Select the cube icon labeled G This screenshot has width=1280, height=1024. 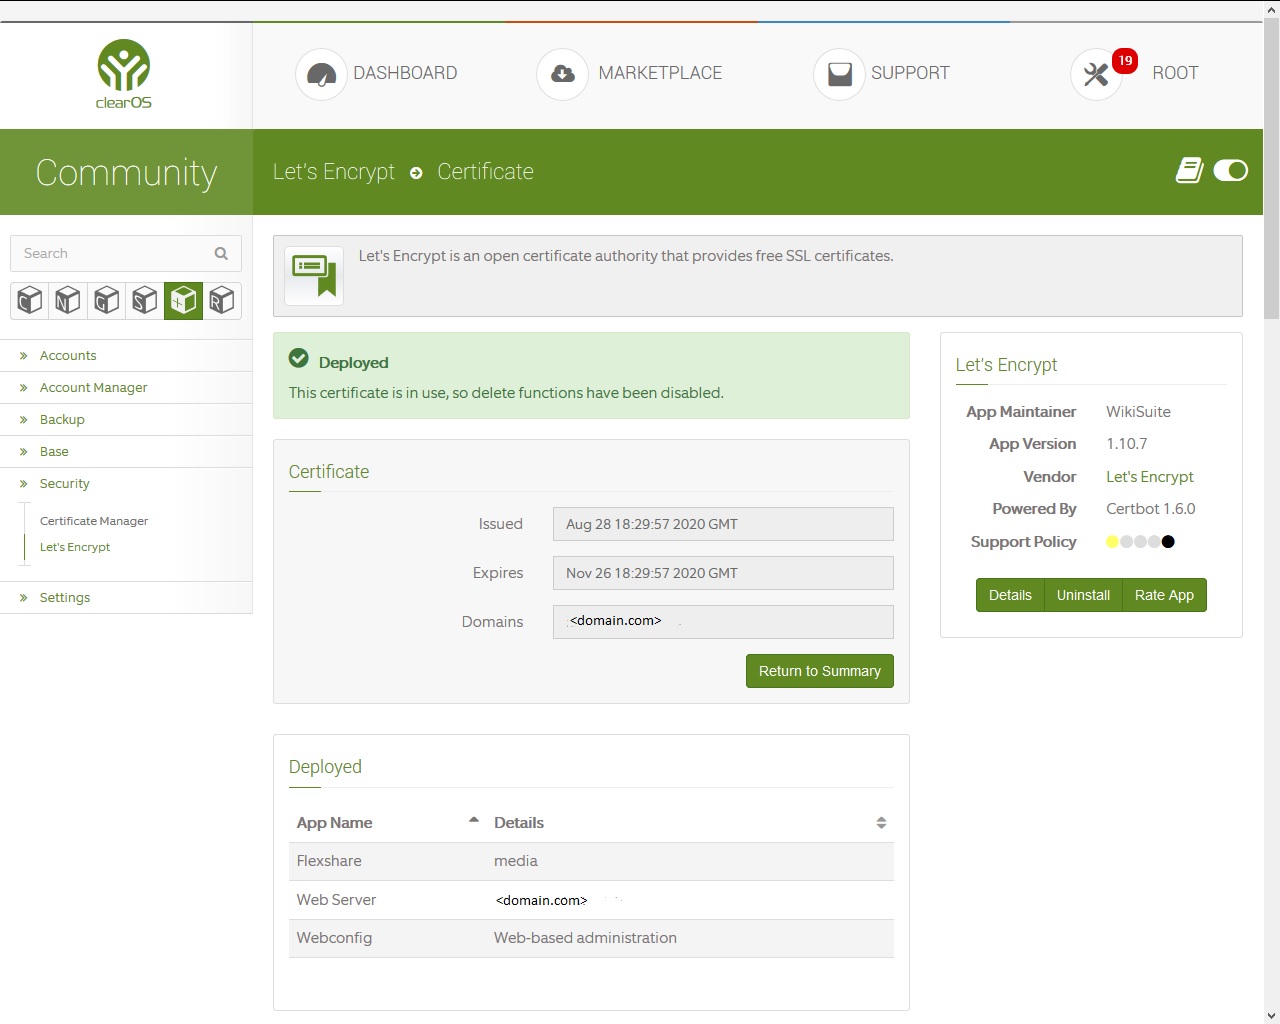pyautogui.click(x=106, y=300)
